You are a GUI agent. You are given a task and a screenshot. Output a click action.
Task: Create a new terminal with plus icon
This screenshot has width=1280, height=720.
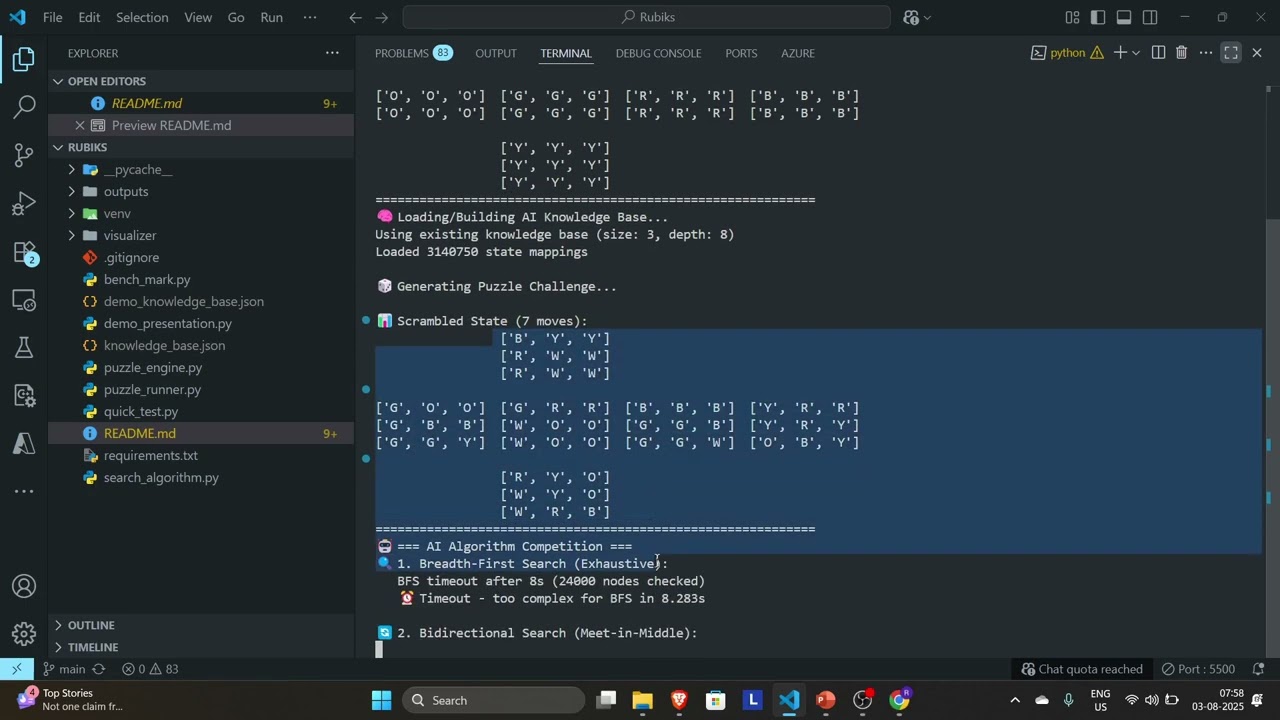(x=1120, y=53)
